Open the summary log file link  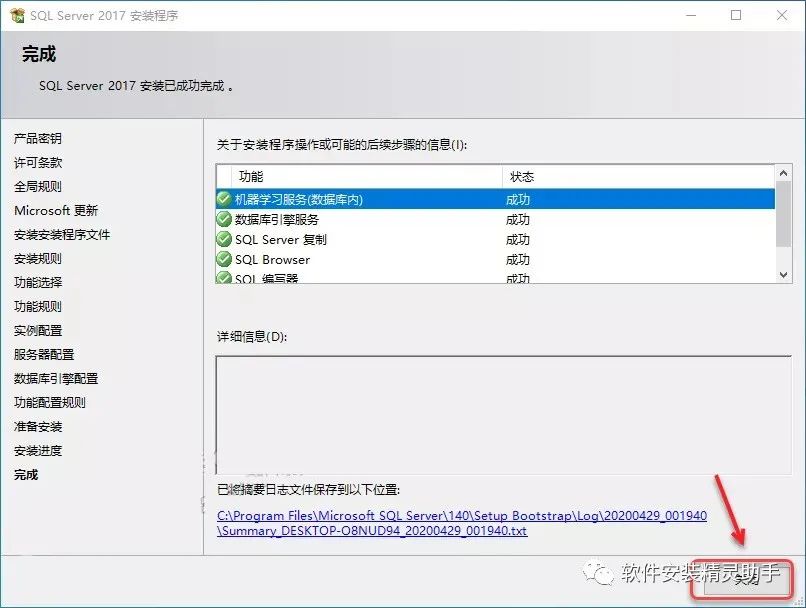(462, 523)
